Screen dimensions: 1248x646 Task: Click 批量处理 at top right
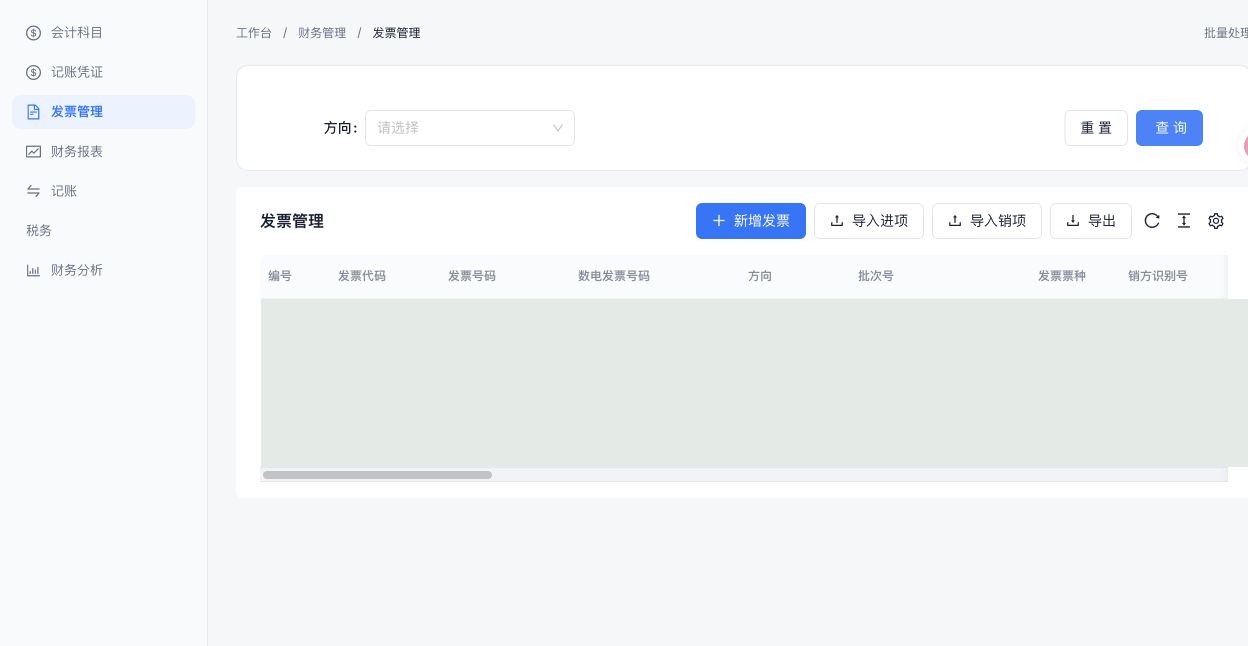[1226, 33]
